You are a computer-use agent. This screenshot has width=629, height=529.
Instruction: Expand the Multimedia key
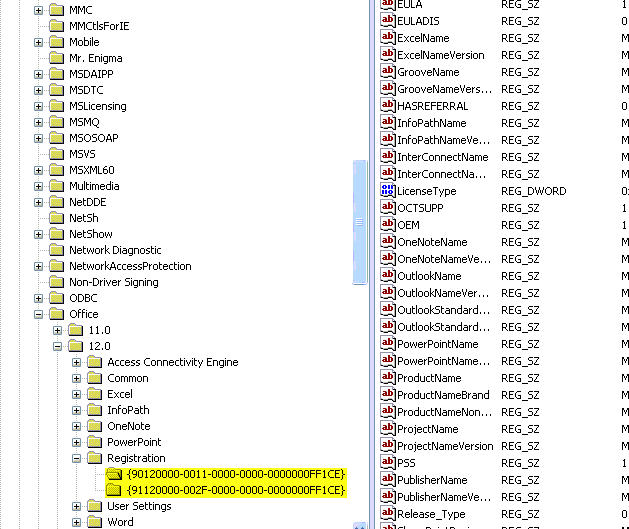pos(39,186)
